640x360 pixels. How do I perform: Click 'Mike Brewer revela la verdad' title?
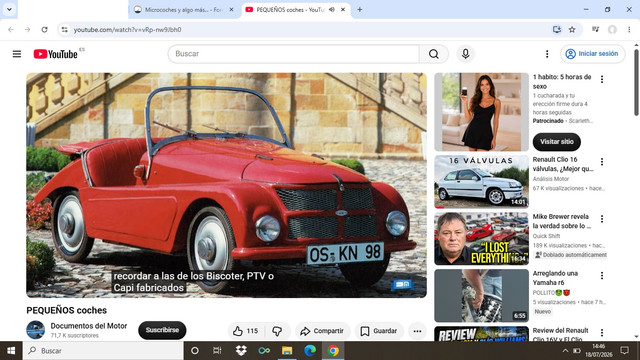pyautogui.click(x=562, y=221)
